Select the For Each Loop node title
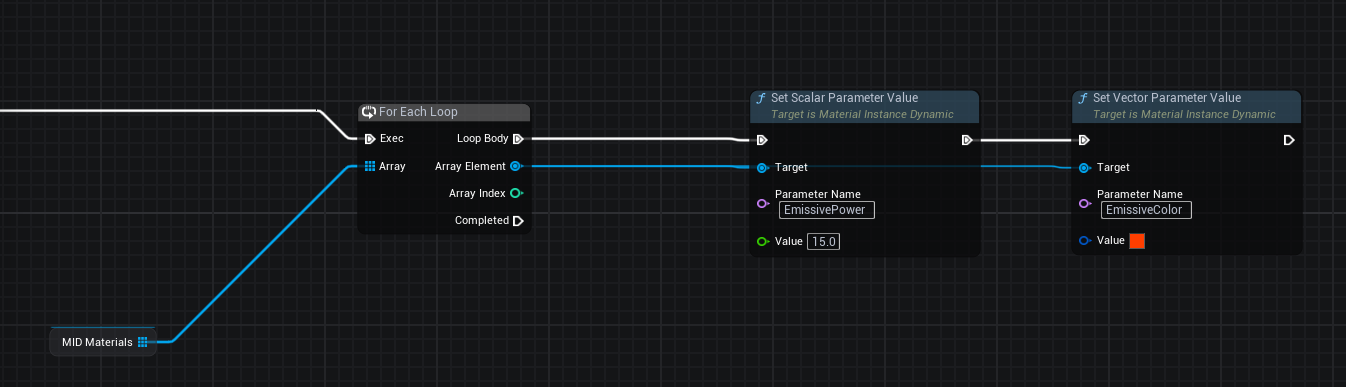Image resolution: width=1346 pixels, height=387 pixels. (x=418, y=112)
